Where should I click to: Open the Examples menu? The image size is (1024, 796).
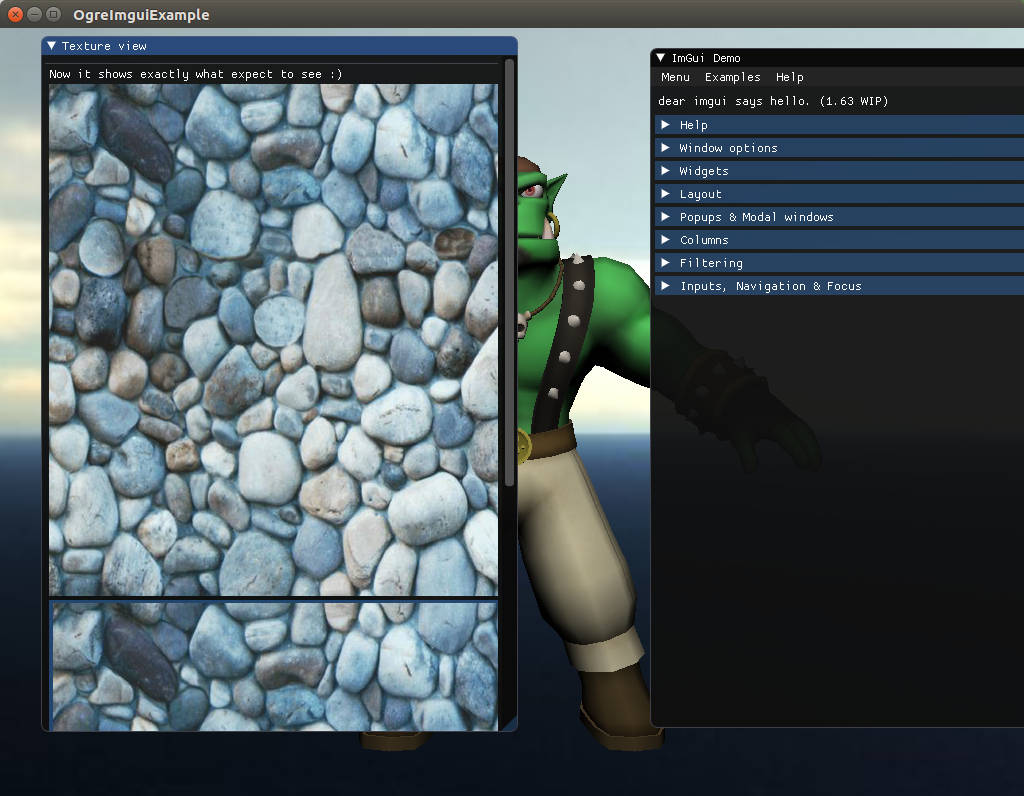733,77
